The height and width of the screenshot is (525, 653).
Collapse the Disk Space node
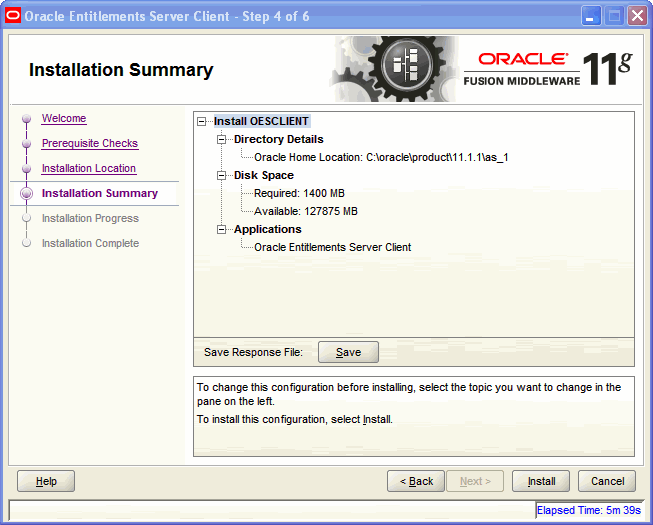point(222,176)
